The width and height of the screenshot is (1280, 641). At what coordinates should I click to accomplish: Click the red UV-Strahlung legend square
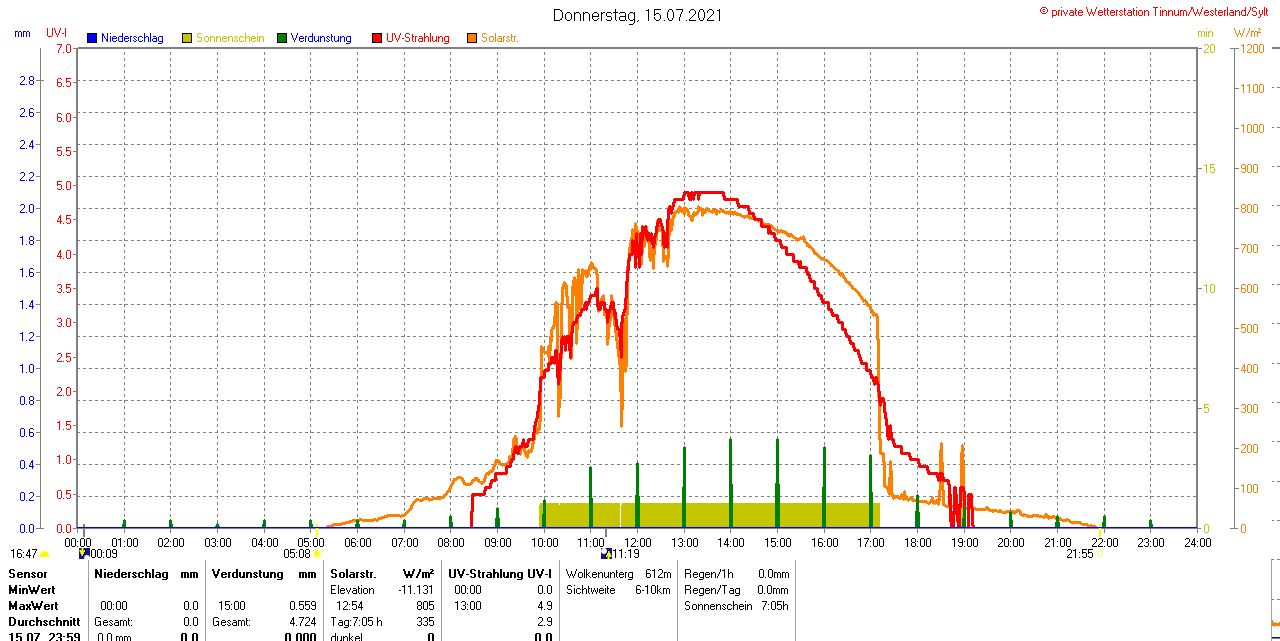coord(377,38)
